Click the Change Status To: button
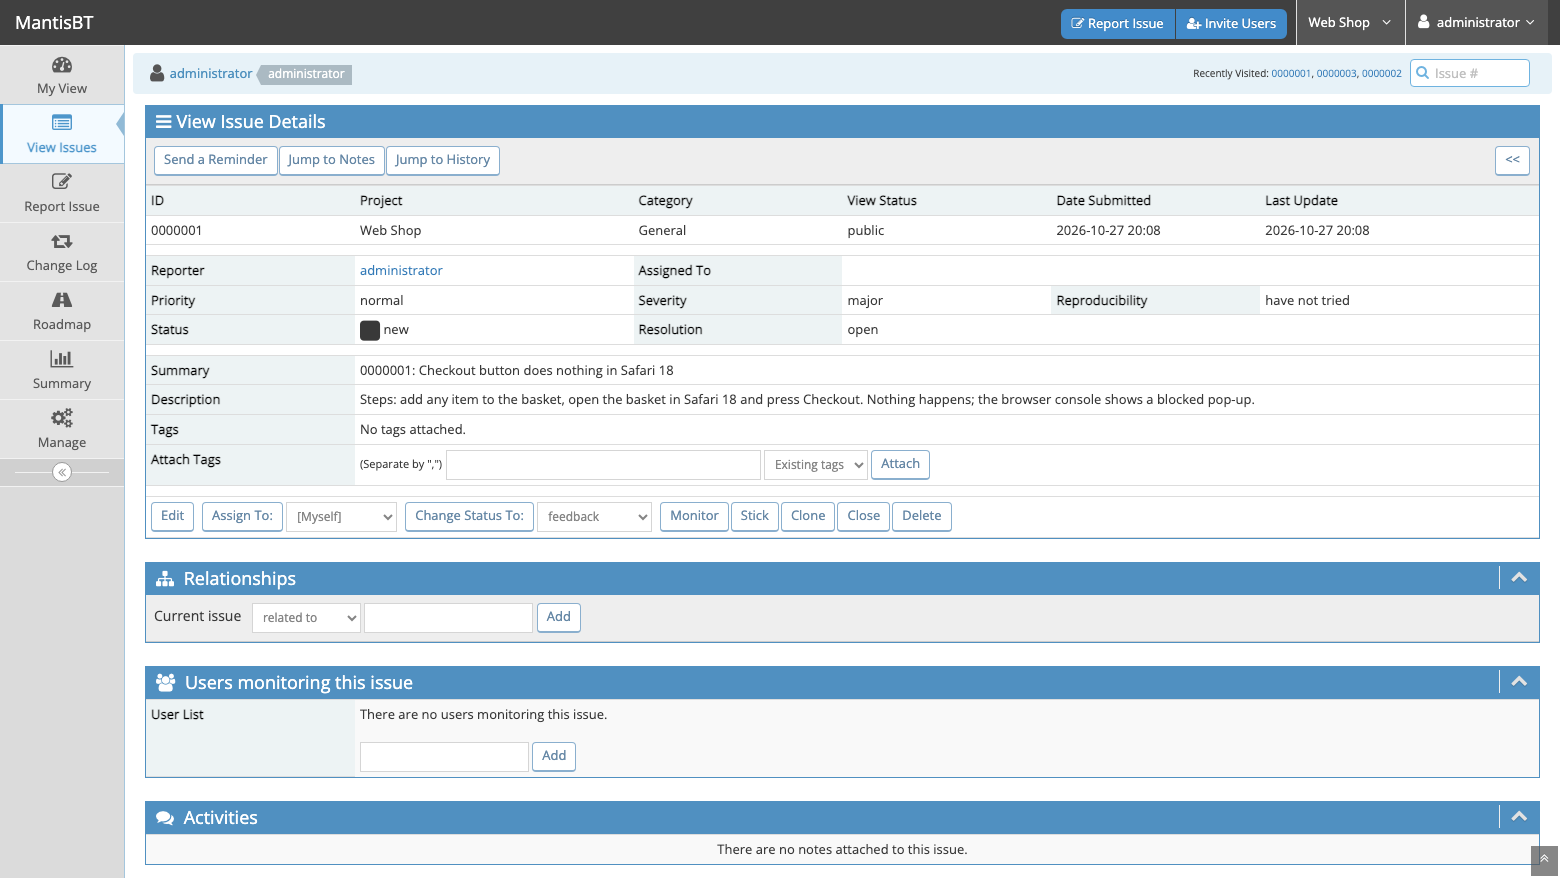The image size is (1560, 878). pyautogui.click(x=469, y=516)
